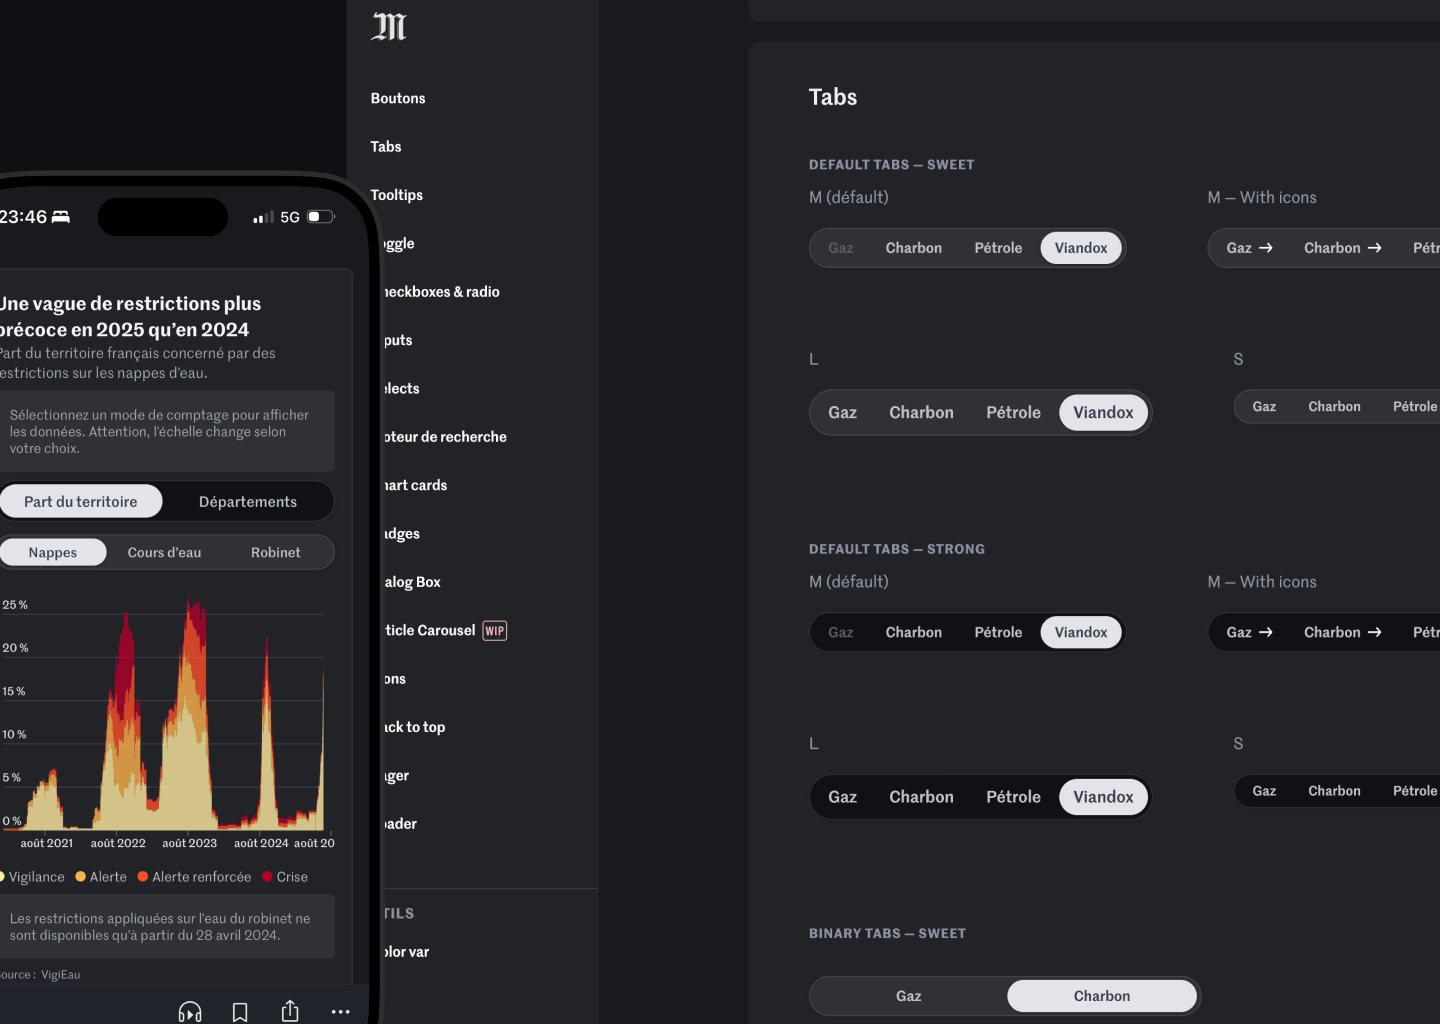Click the WIP badge next to Carousel
The height and width of the screenshot is (1024, 1440).
click(x=495, y=630)
